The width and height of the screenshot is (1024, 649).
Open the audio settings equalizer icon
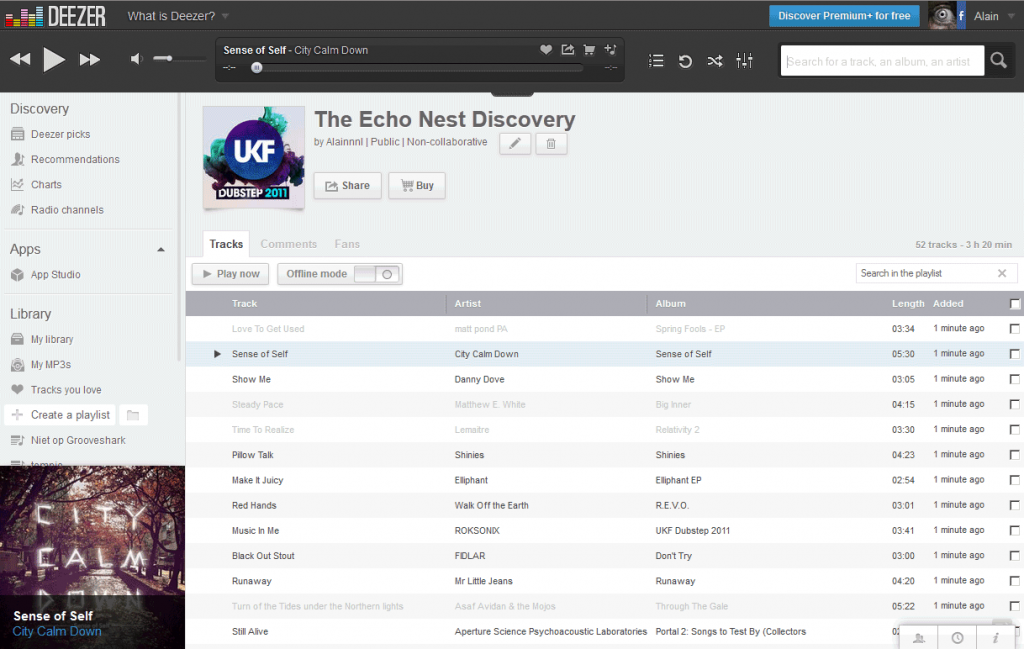point(744,60)
